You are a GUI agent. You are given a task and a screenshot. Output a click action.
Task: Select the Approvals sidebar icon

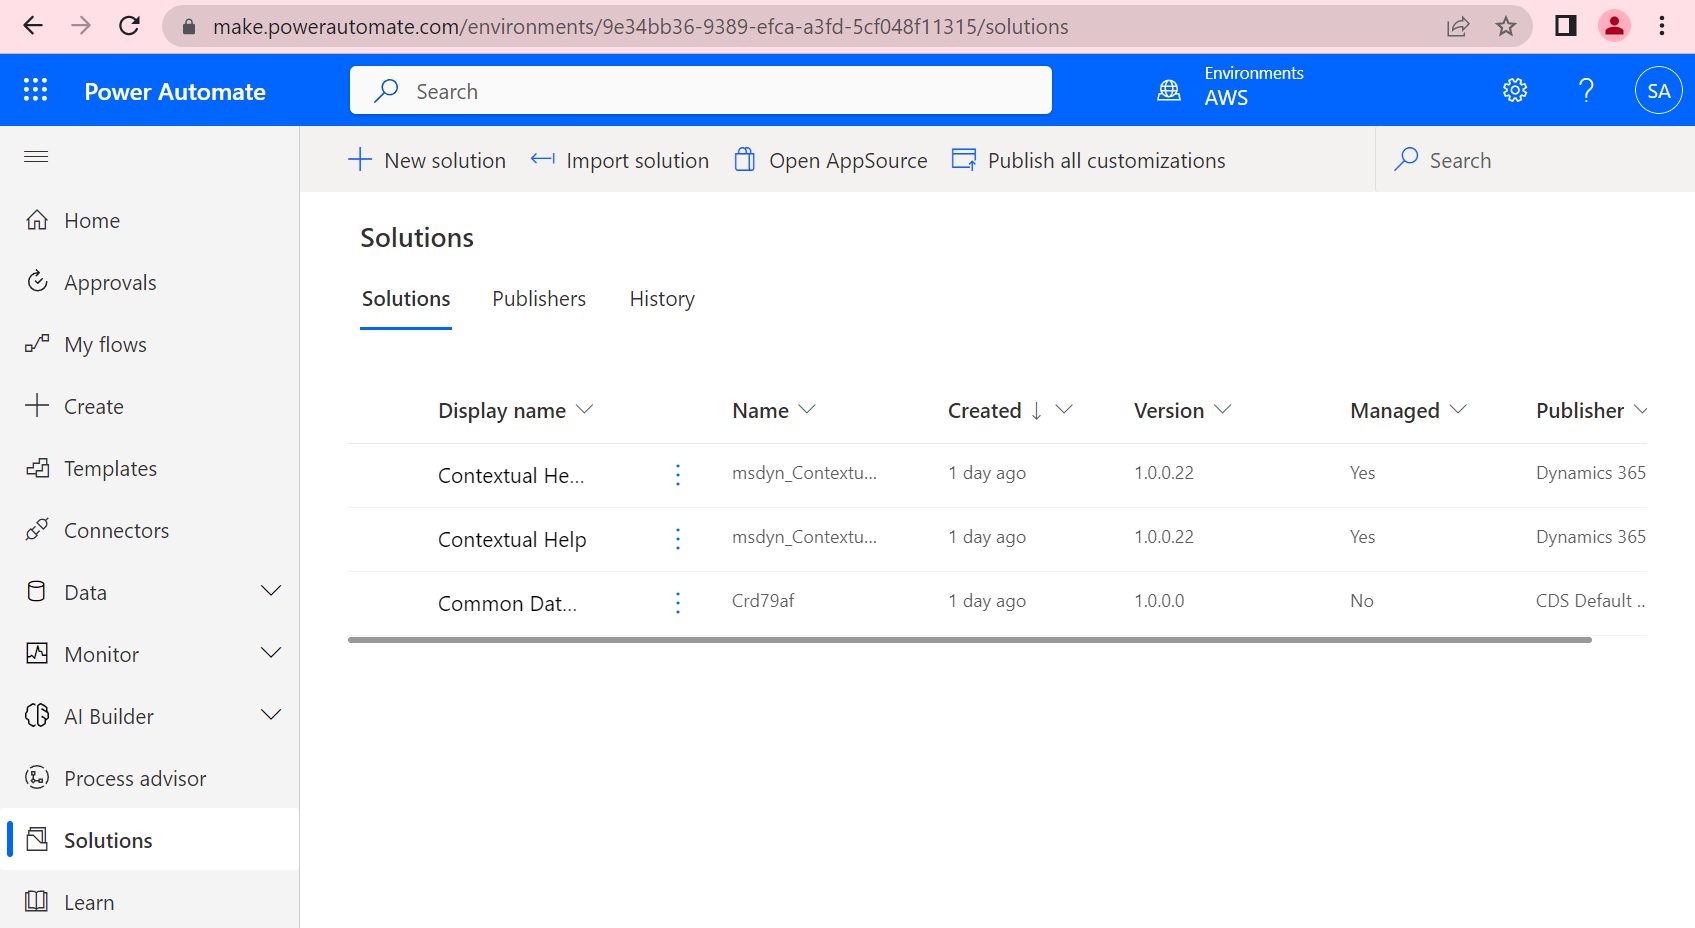coord(36,281)
